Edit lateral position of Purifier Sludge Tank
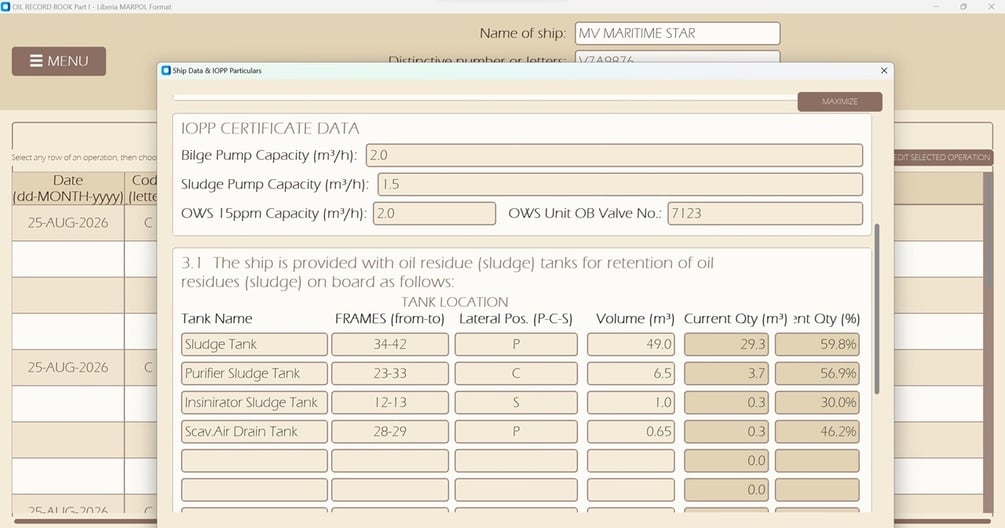Image resolution: width=1005 pixels, height=528 pixels. (516, 374)
